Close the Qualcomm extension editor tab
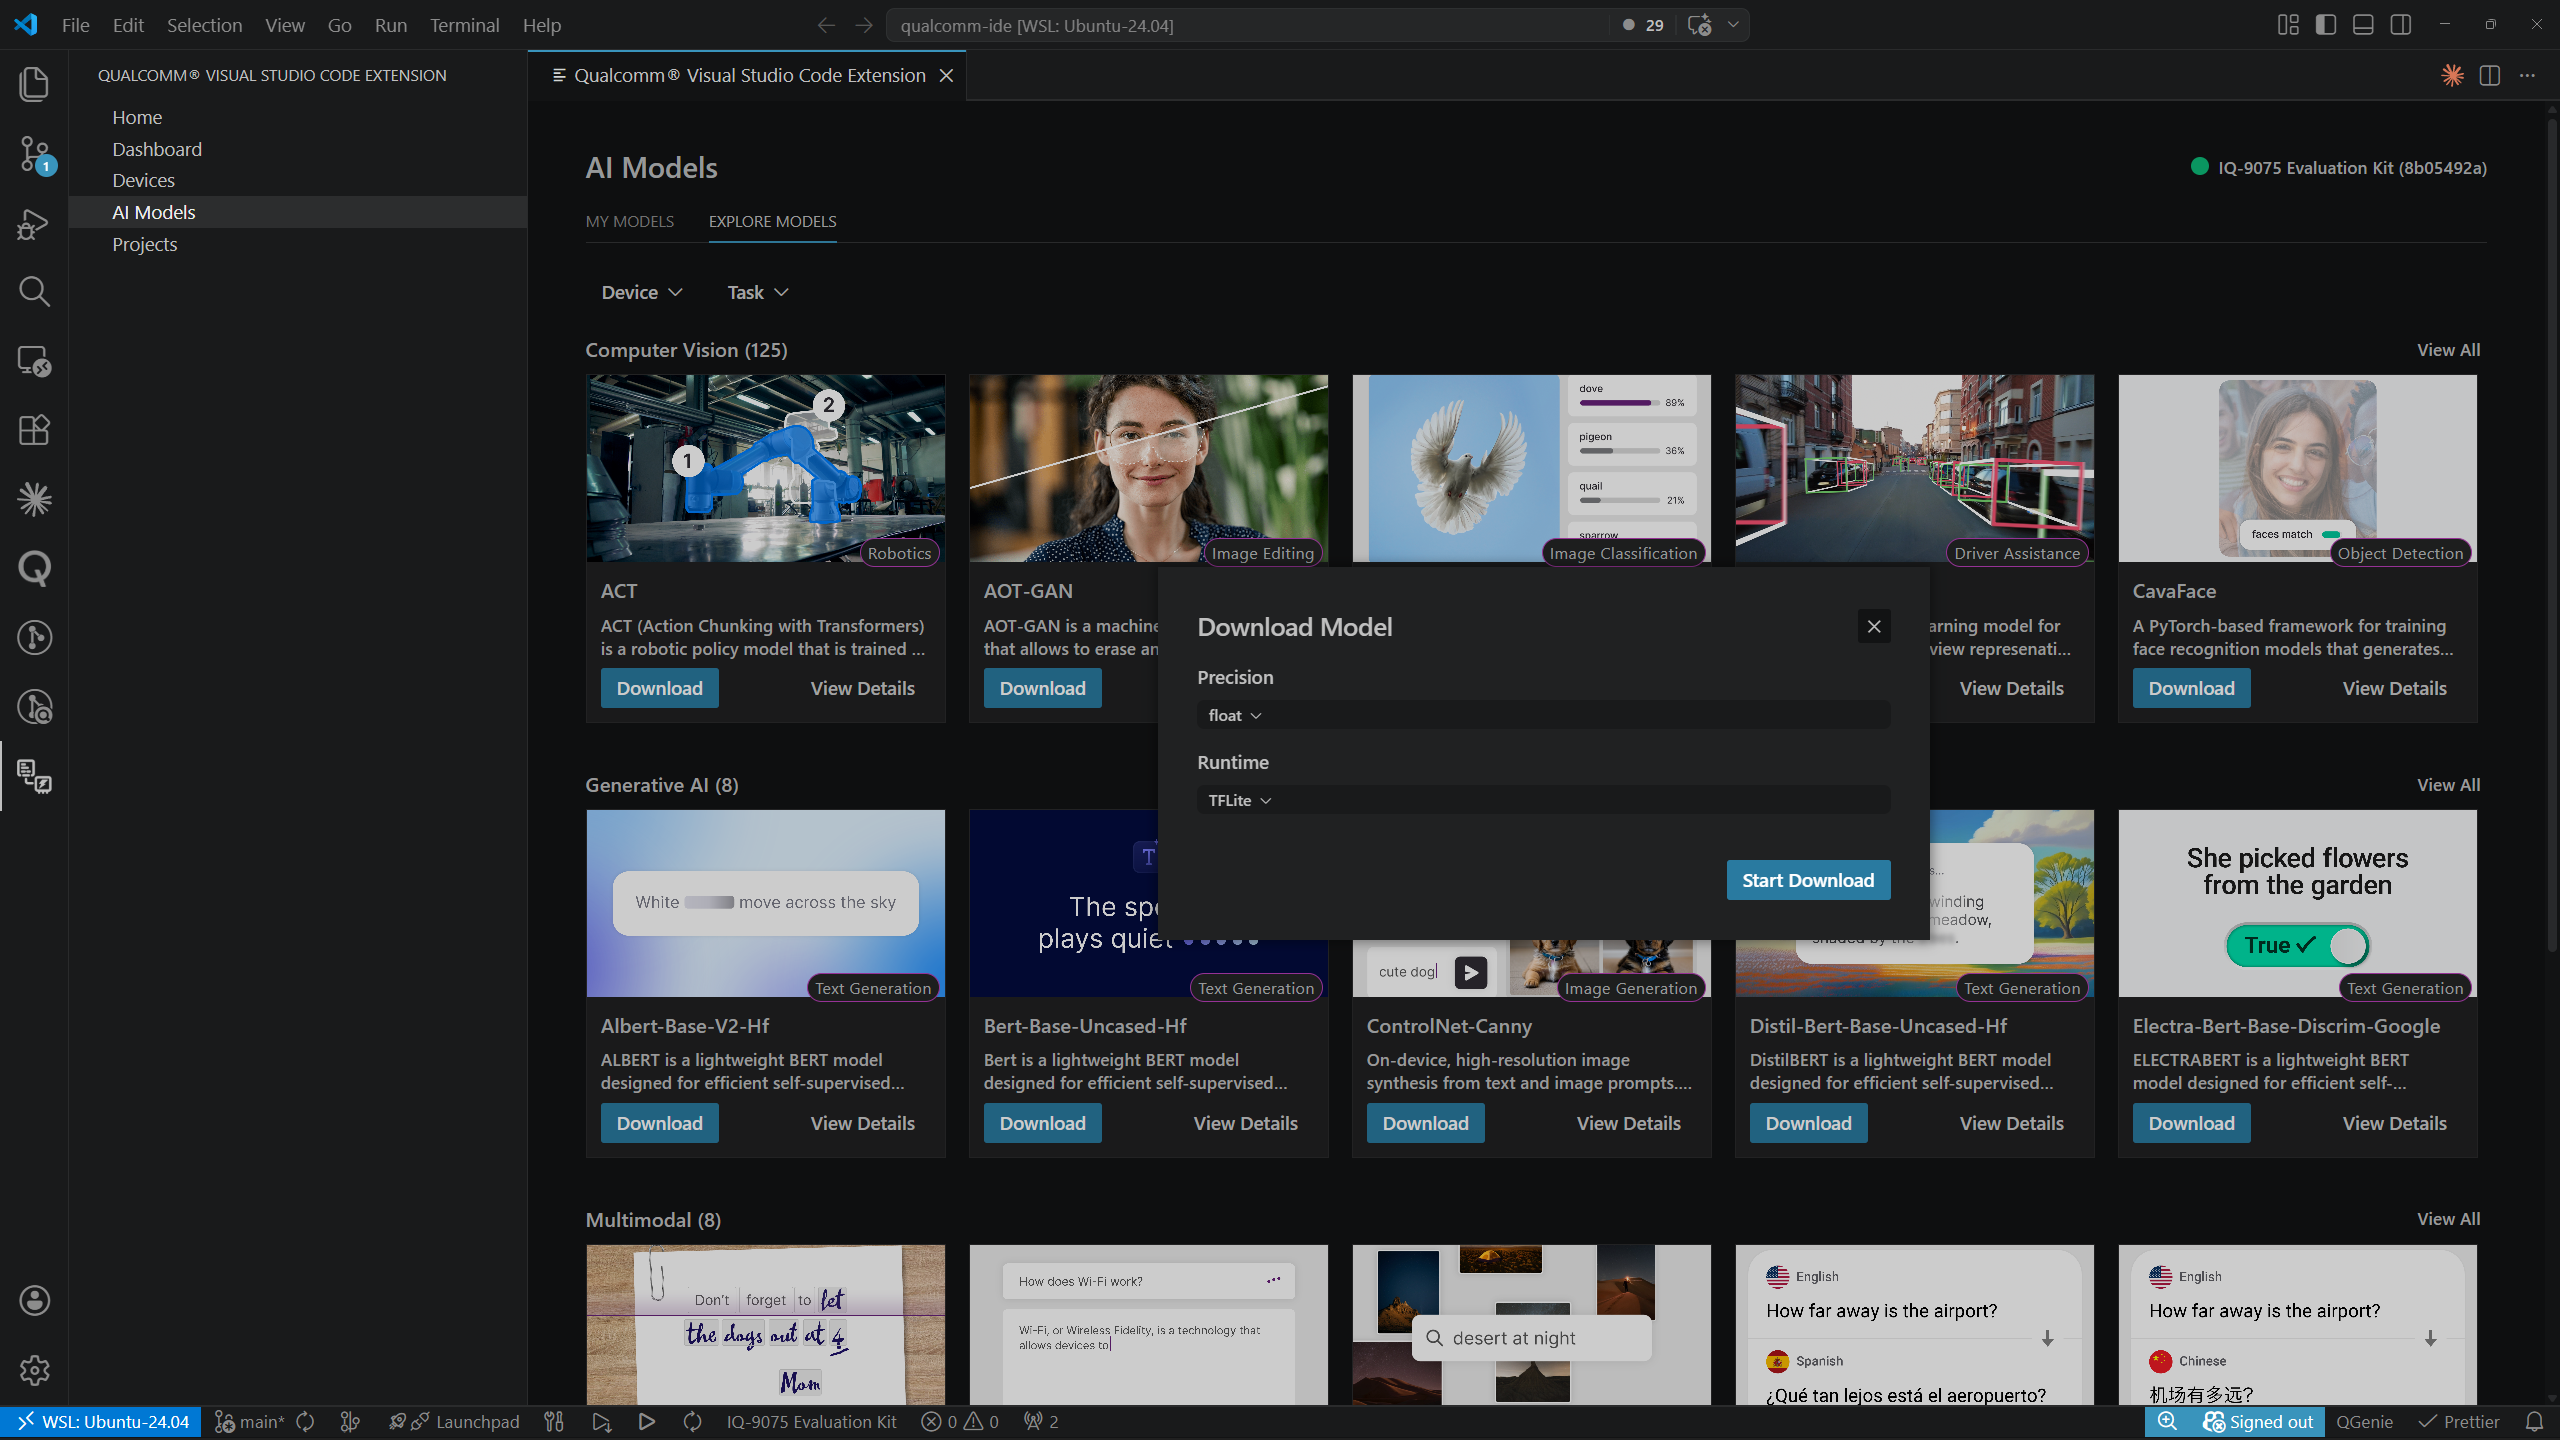2560x1440 pixels. point(946,75)
